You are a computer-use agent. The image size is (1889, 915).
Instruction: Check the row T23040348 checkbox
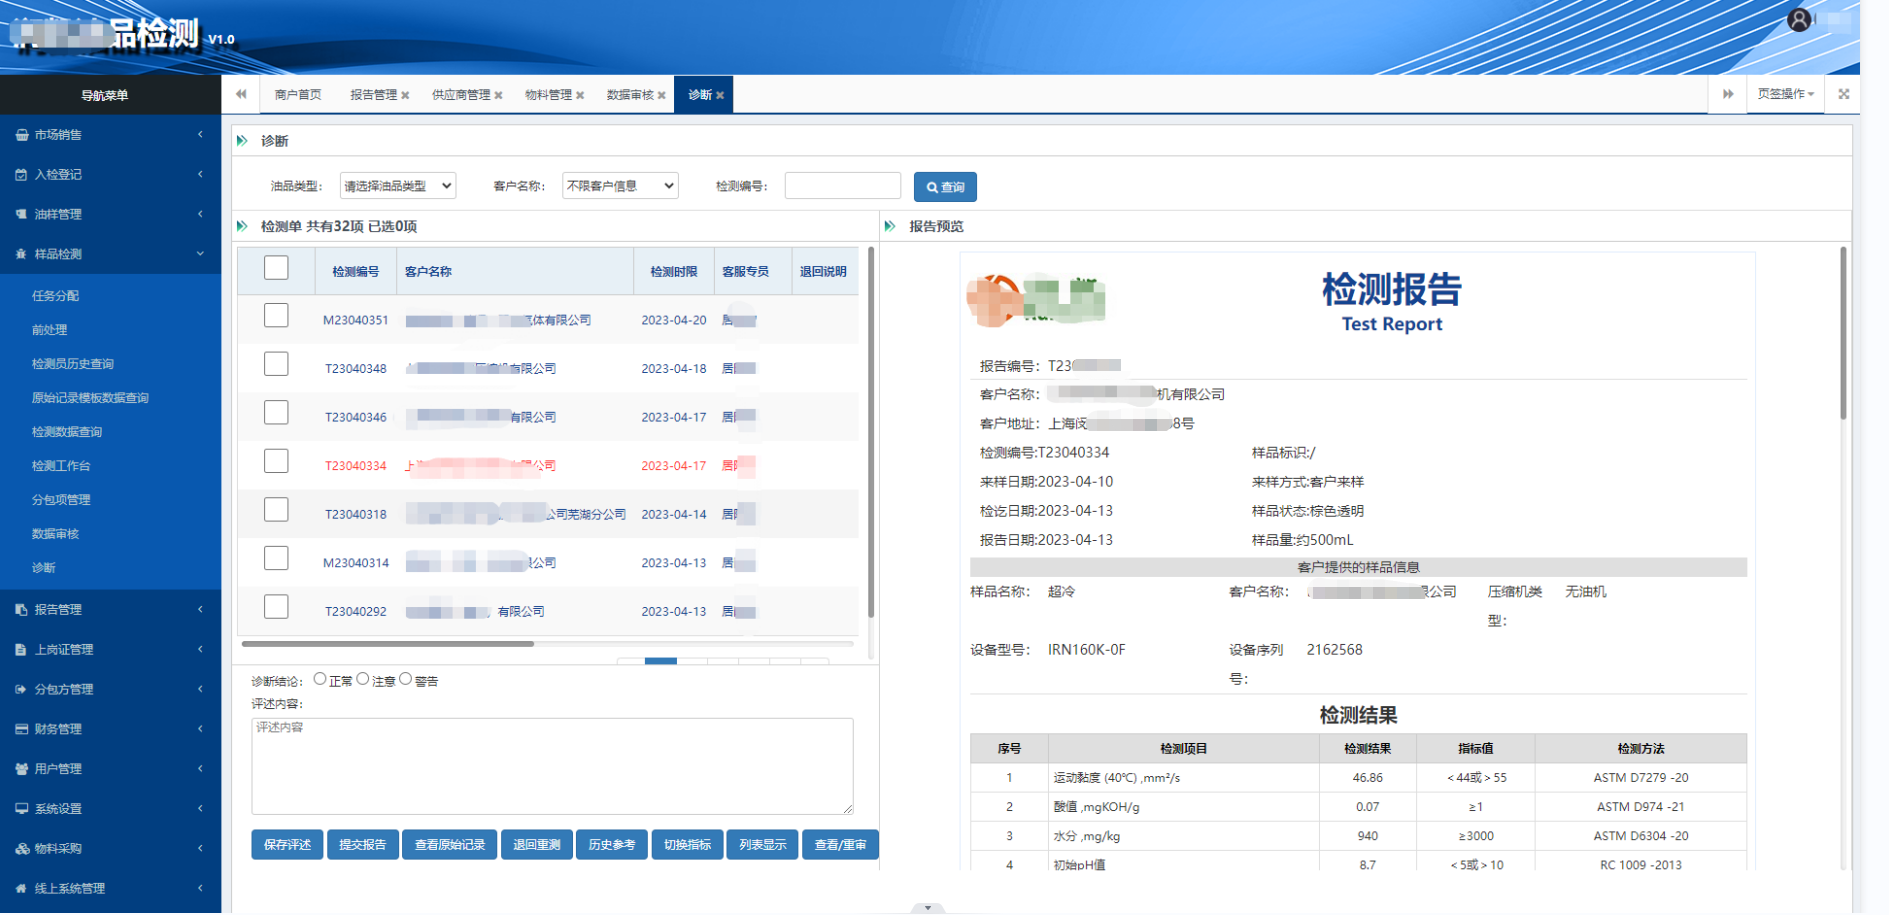pos(276,364)
